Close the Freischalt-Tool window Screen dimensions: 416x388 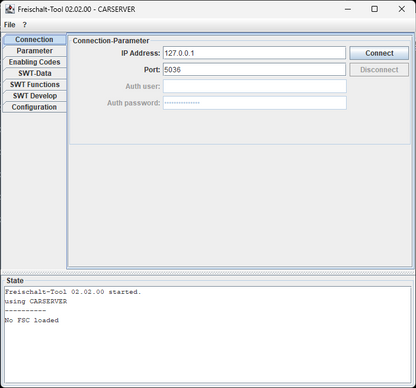402,9
